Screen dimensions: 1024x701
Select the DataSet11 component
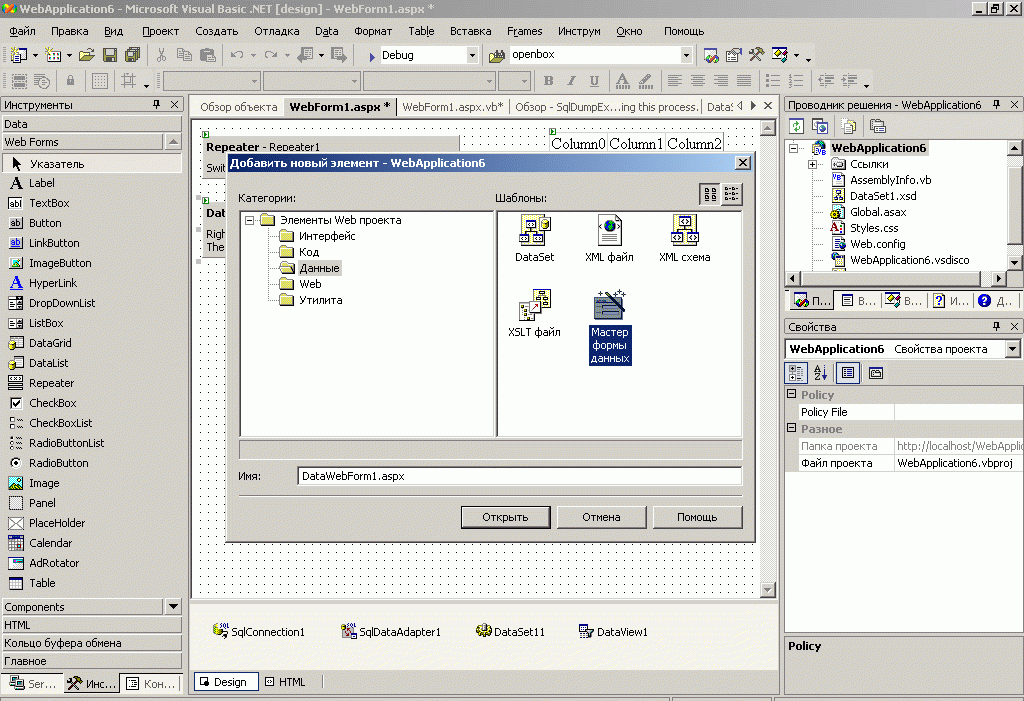tap(510, 631)
